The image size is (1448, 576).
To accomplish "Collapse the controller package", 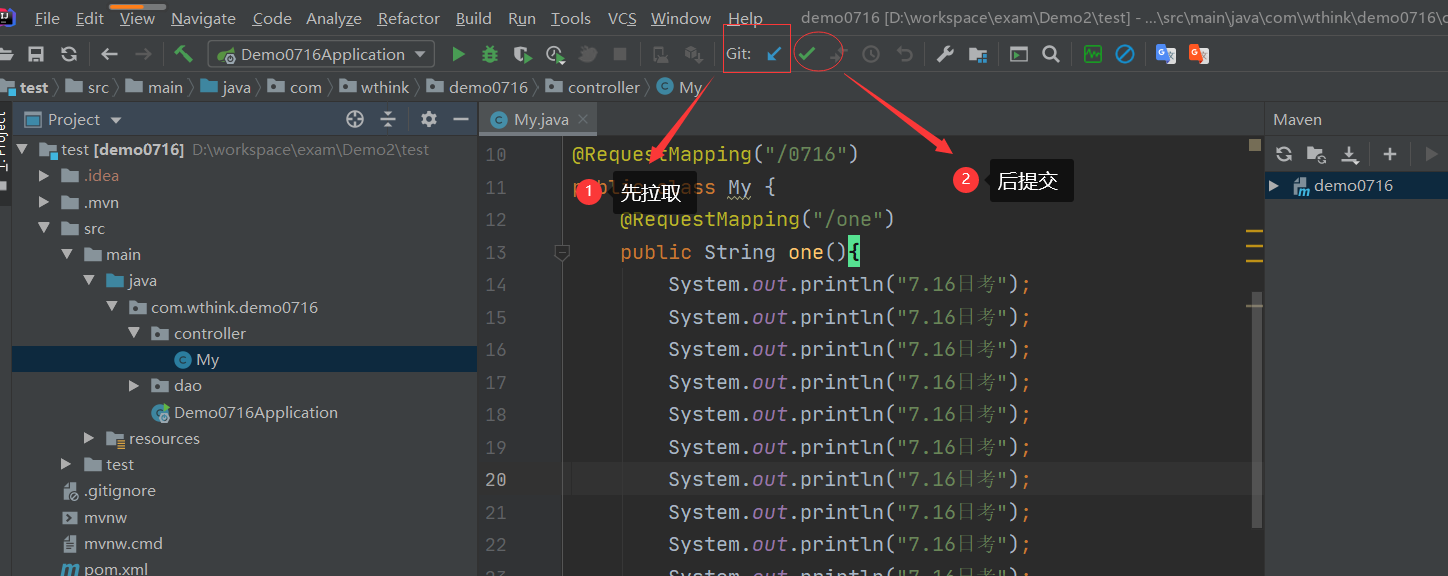I will (x=134, y=333).
